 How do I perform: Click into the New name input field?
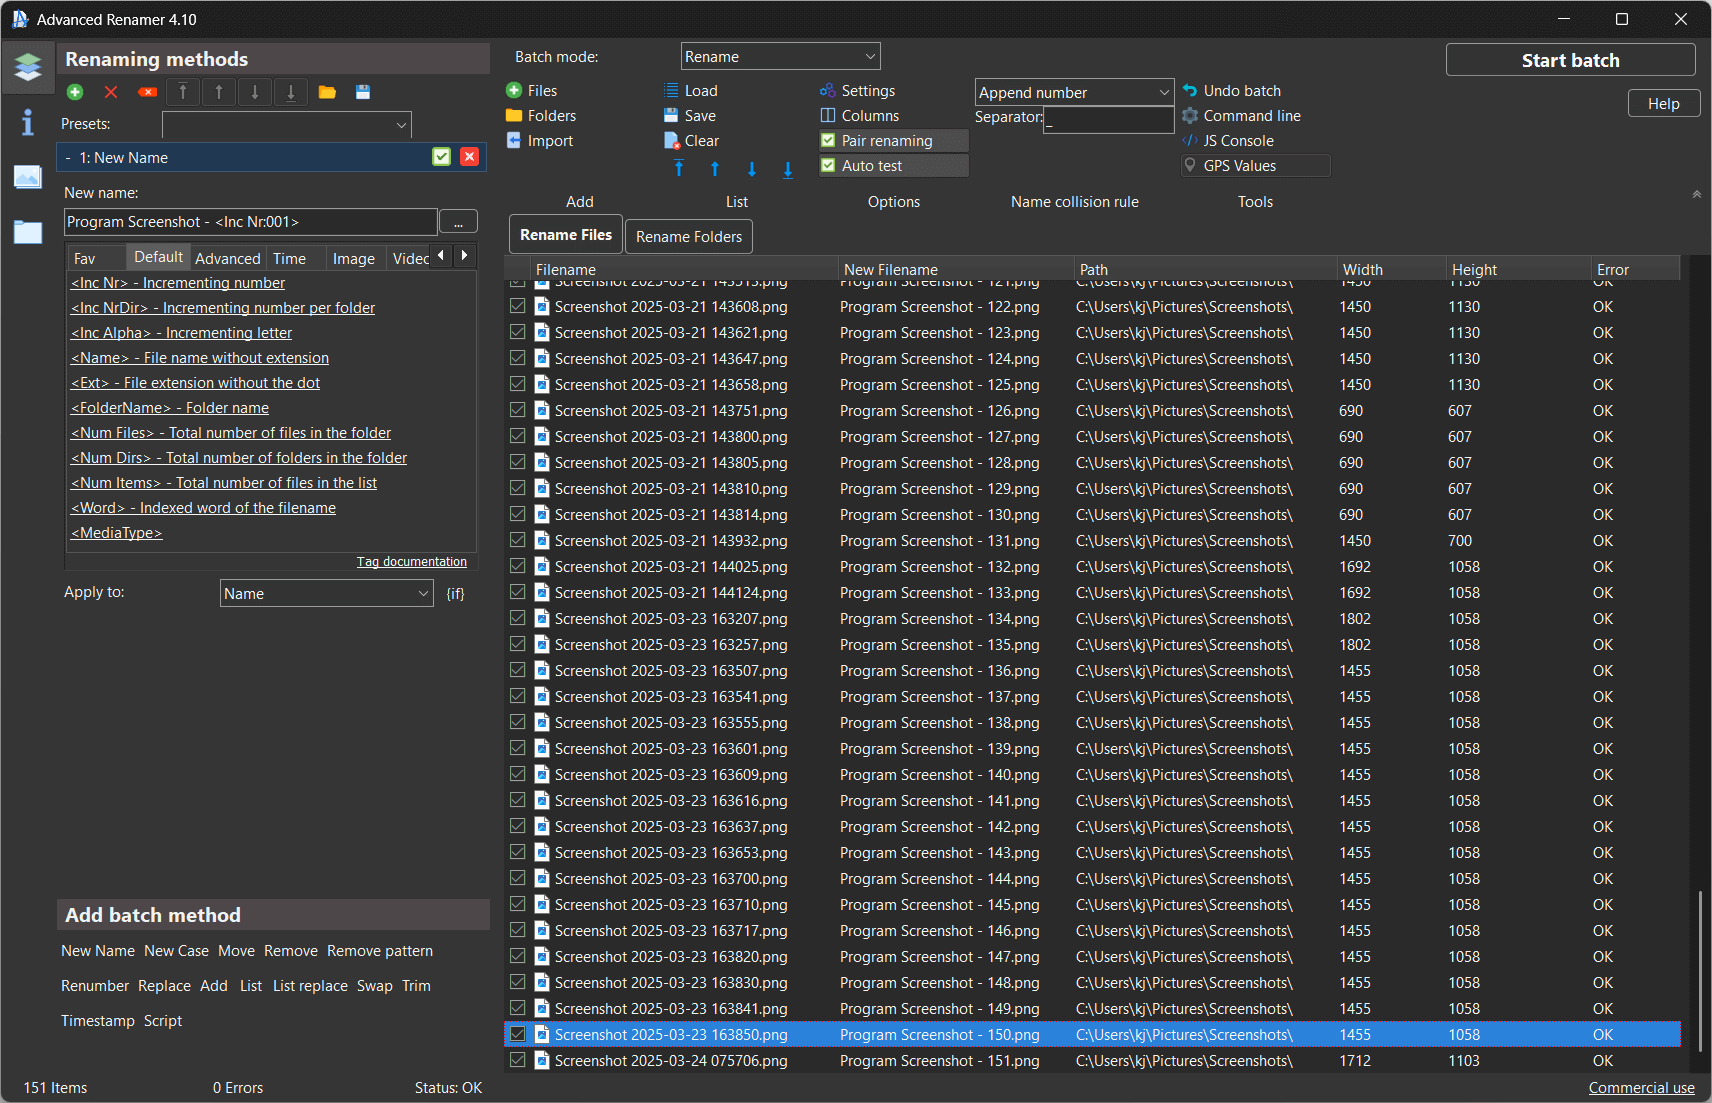coord(250,222)
